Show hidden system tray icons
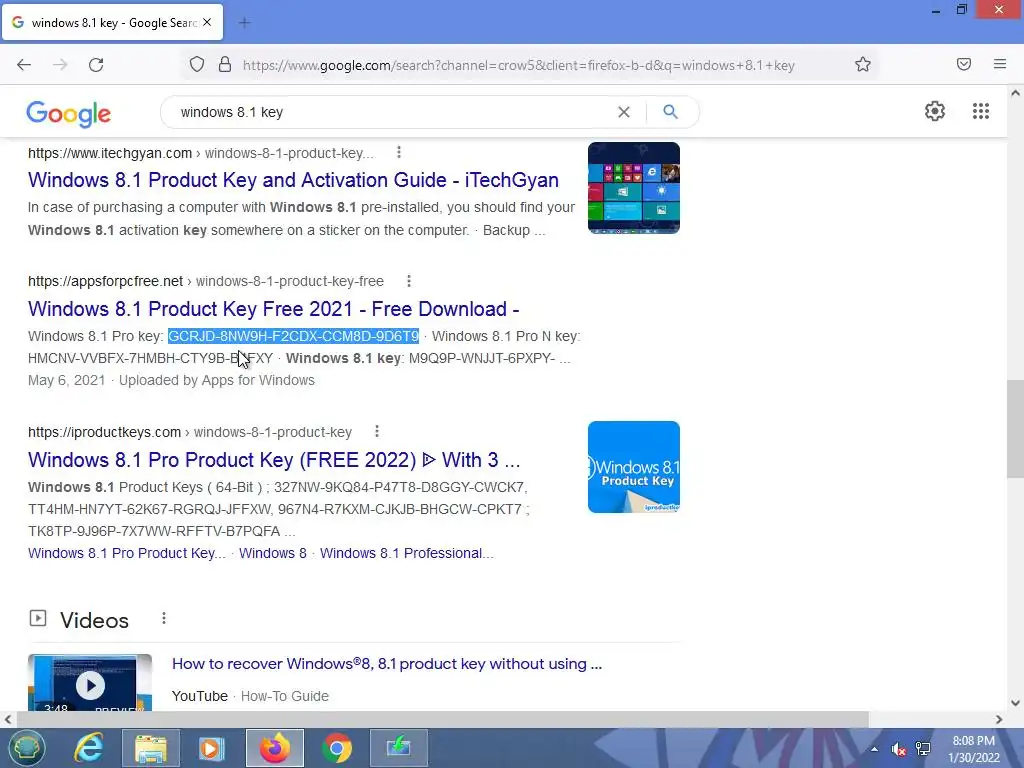 click(x=874, y=749)
